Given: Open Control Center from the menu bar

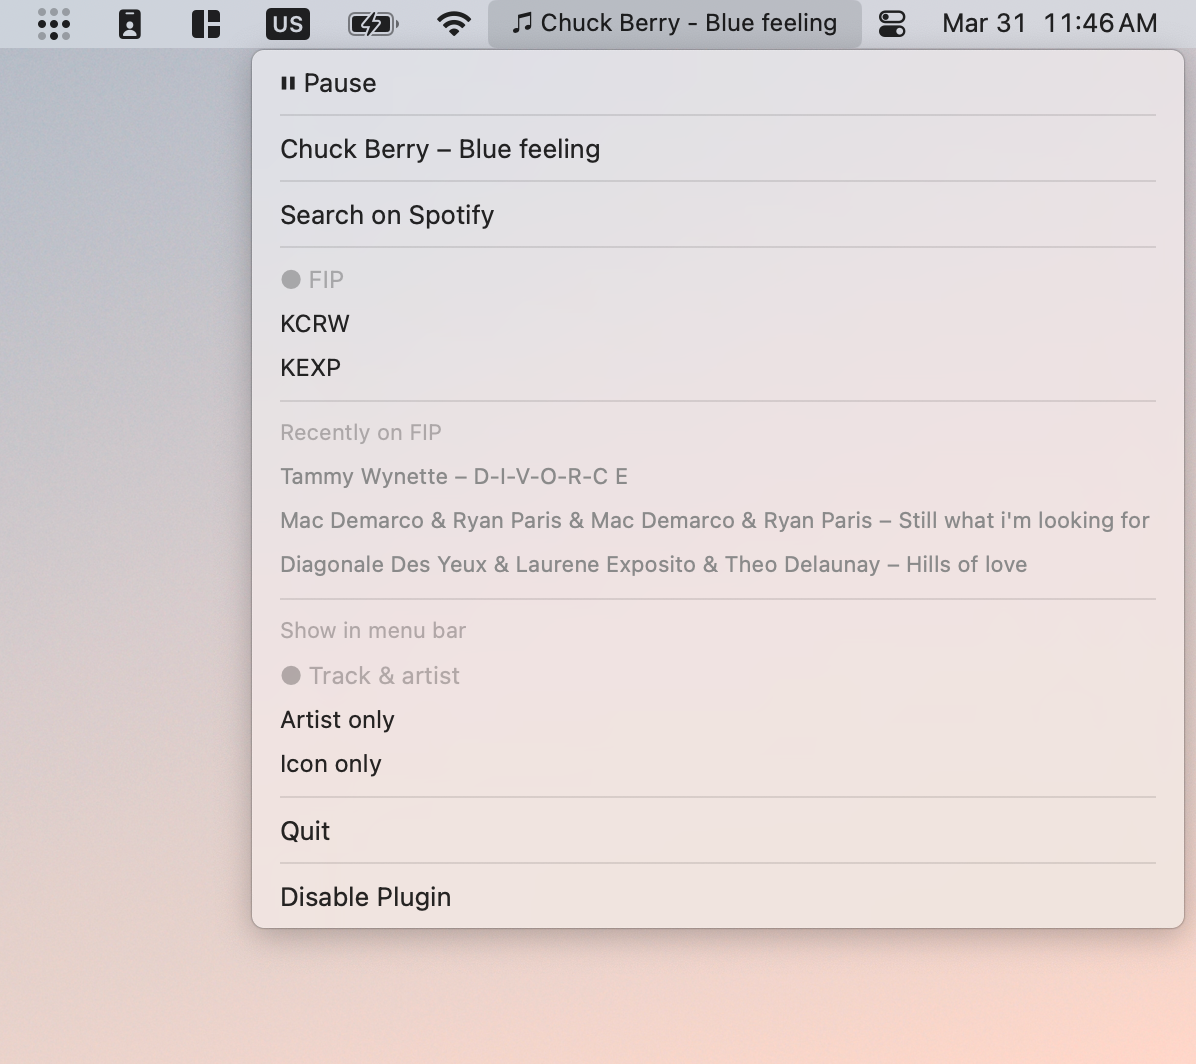Looking at the screenshot, I should coord(891,23).
